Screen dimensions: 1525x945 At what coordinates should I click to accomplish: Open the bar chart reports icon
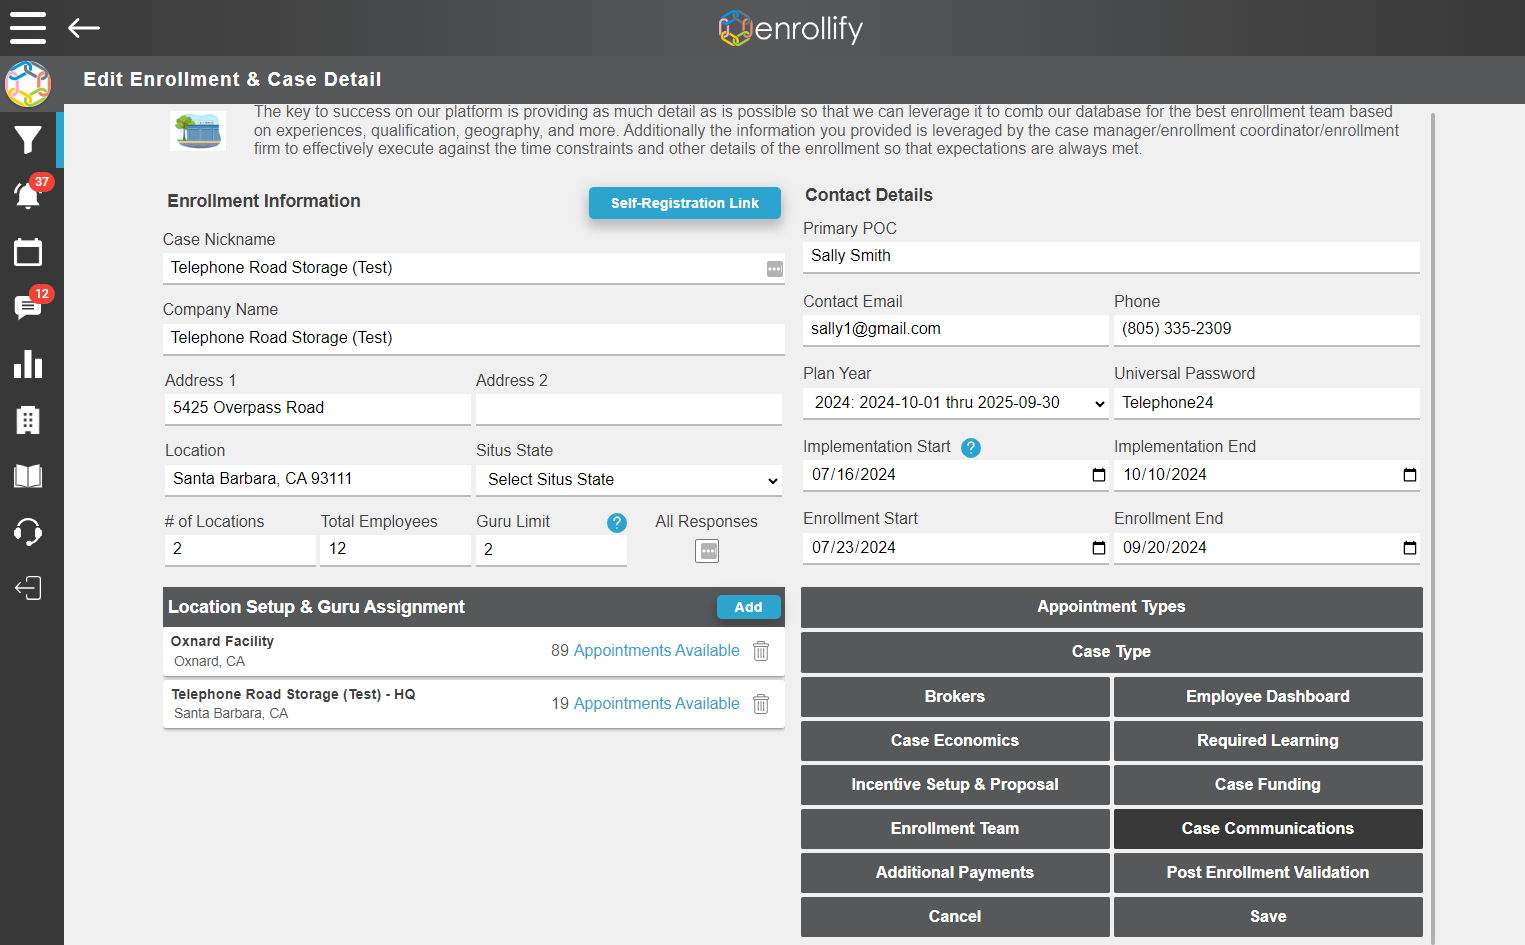[28, 364]
